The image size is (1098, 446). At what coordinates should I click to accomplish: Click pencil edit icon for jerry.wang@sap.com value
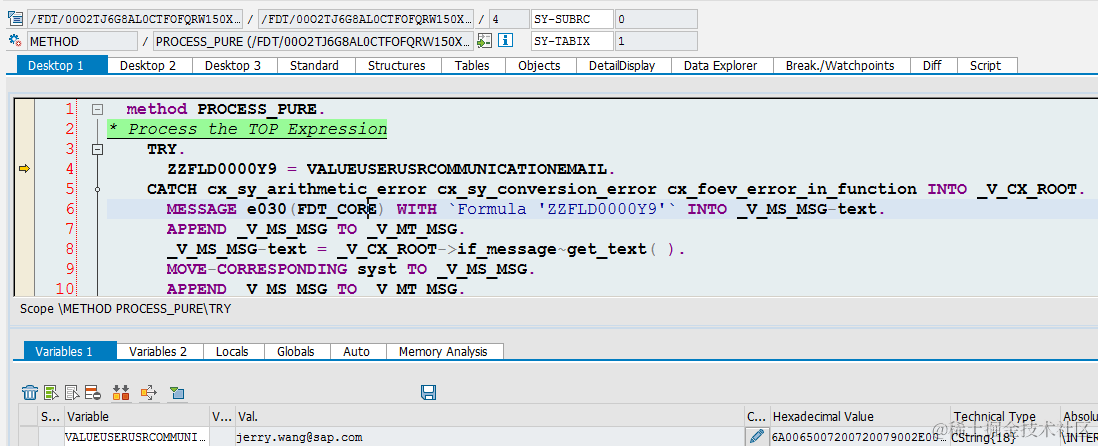point(756,437)
